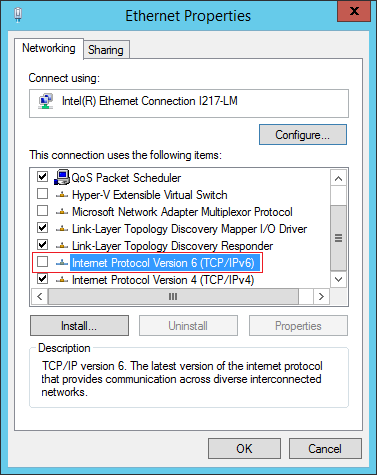Click the Link-Layer Topology Discovery Mapper driver icon
Image resolution: width=377 pixels, height=475 pixels.
[62, 229]
